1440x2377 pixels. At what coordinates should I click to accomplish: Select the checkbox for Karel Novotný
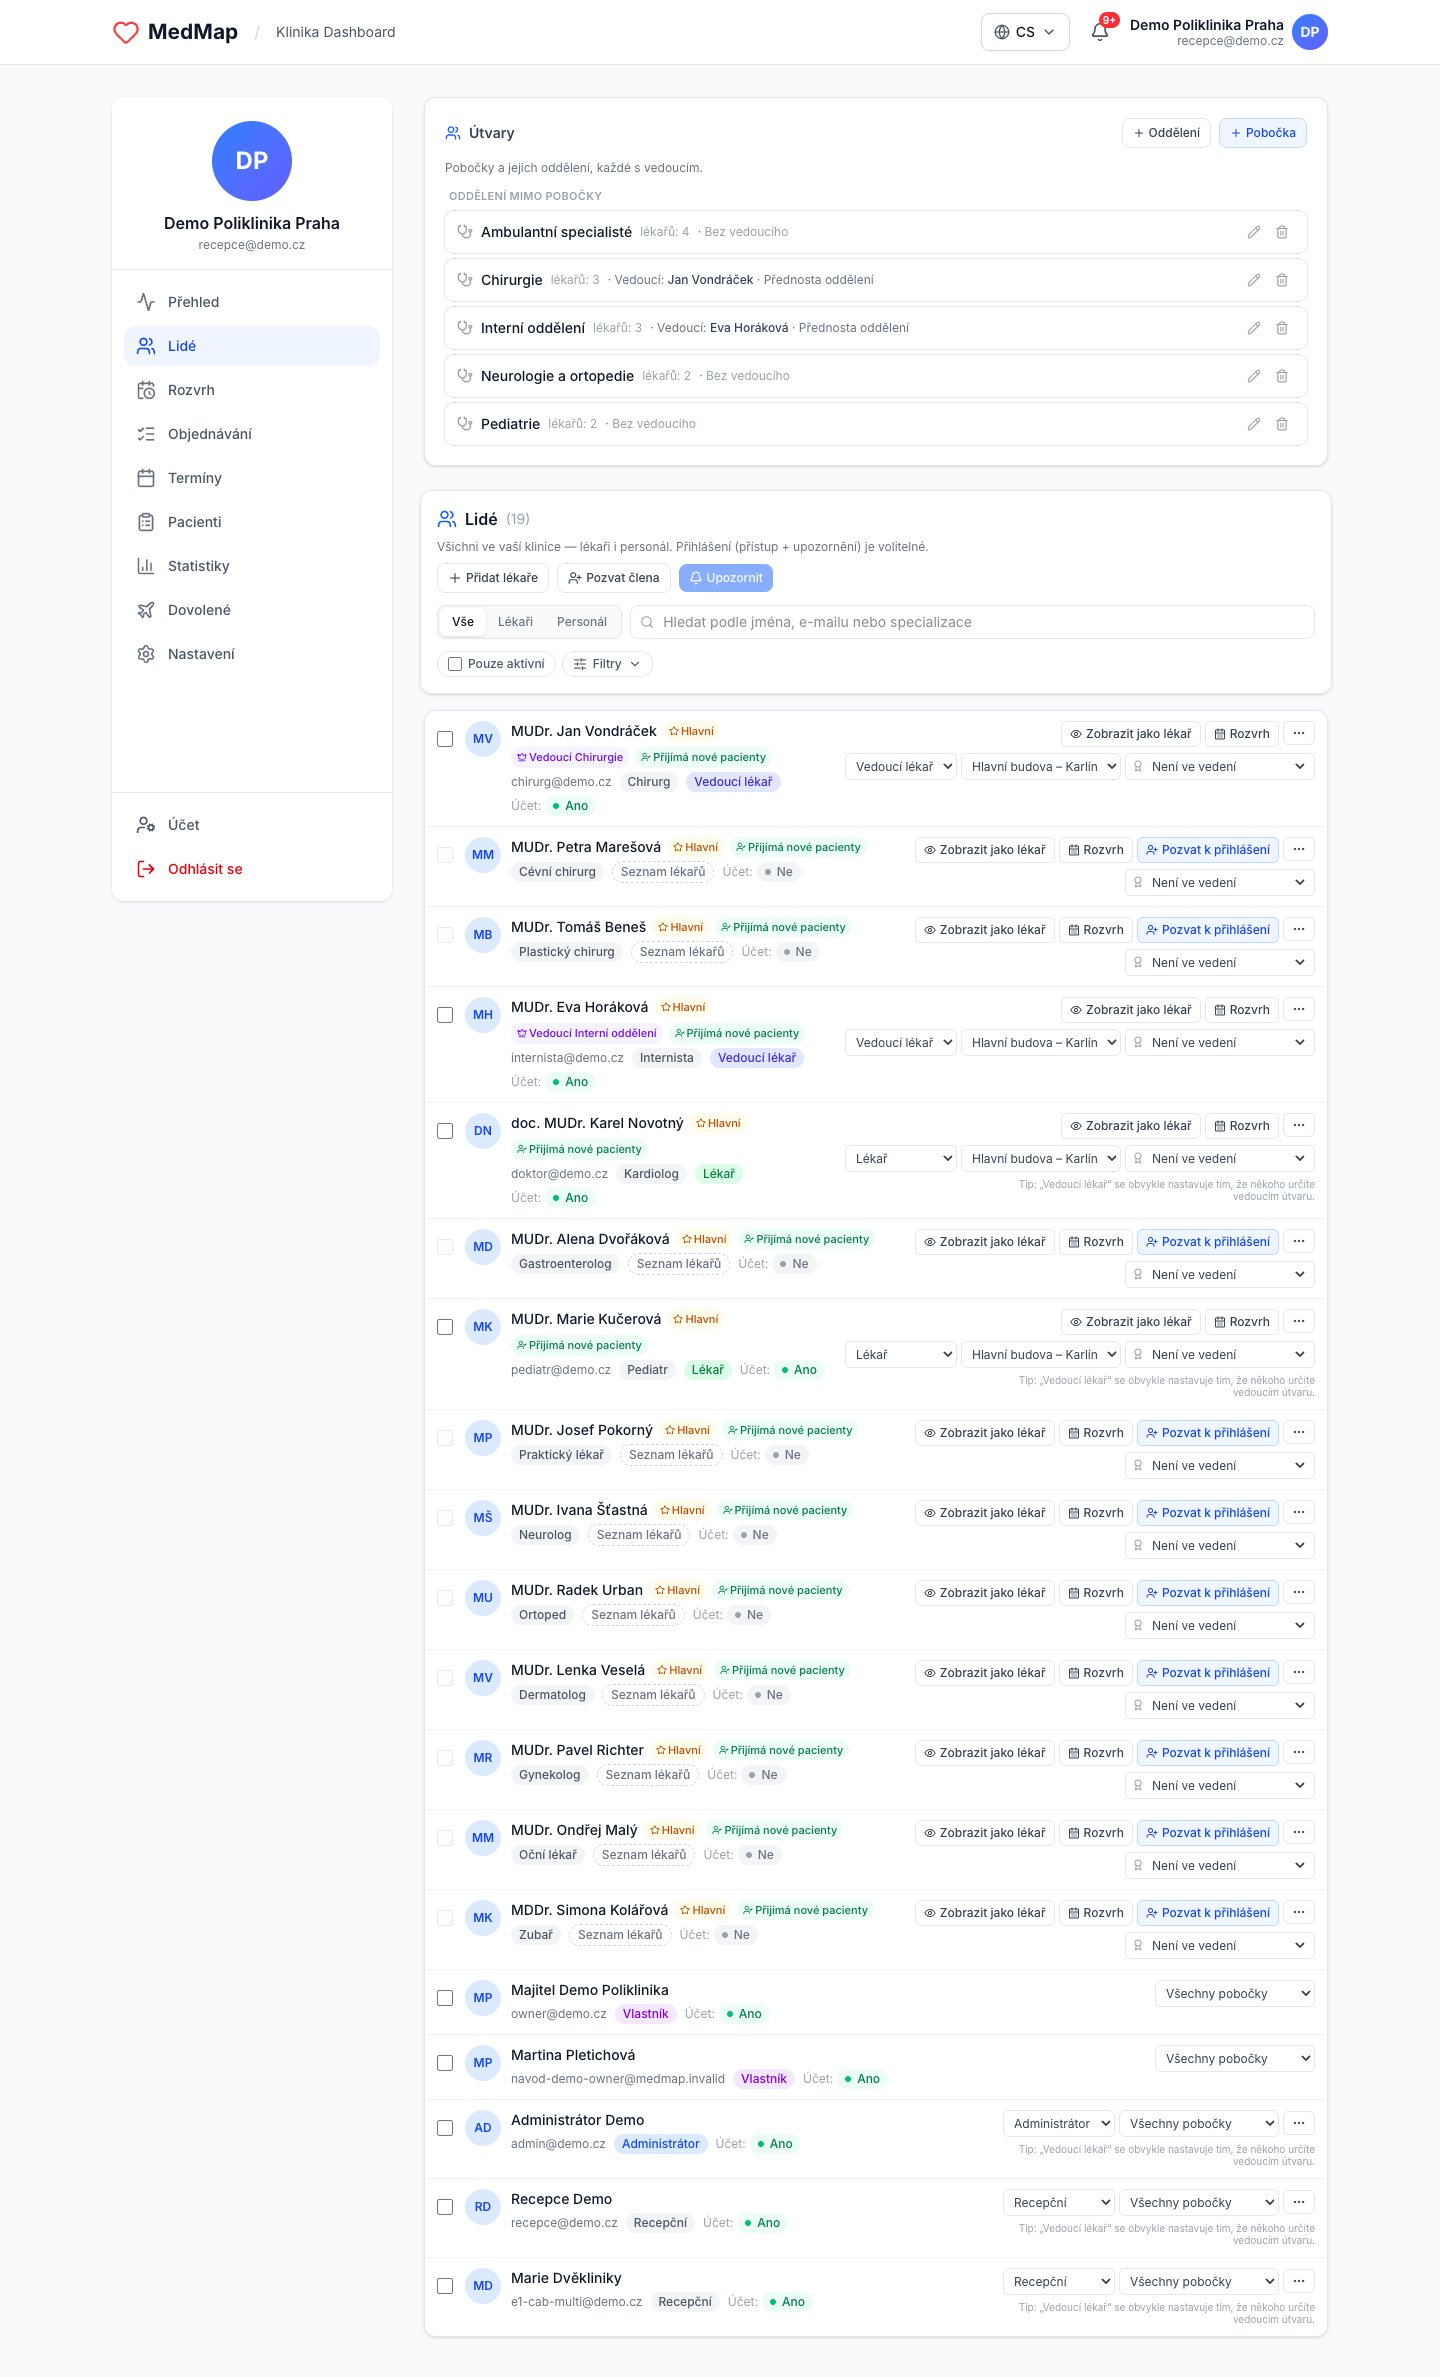pos(445,1131)
